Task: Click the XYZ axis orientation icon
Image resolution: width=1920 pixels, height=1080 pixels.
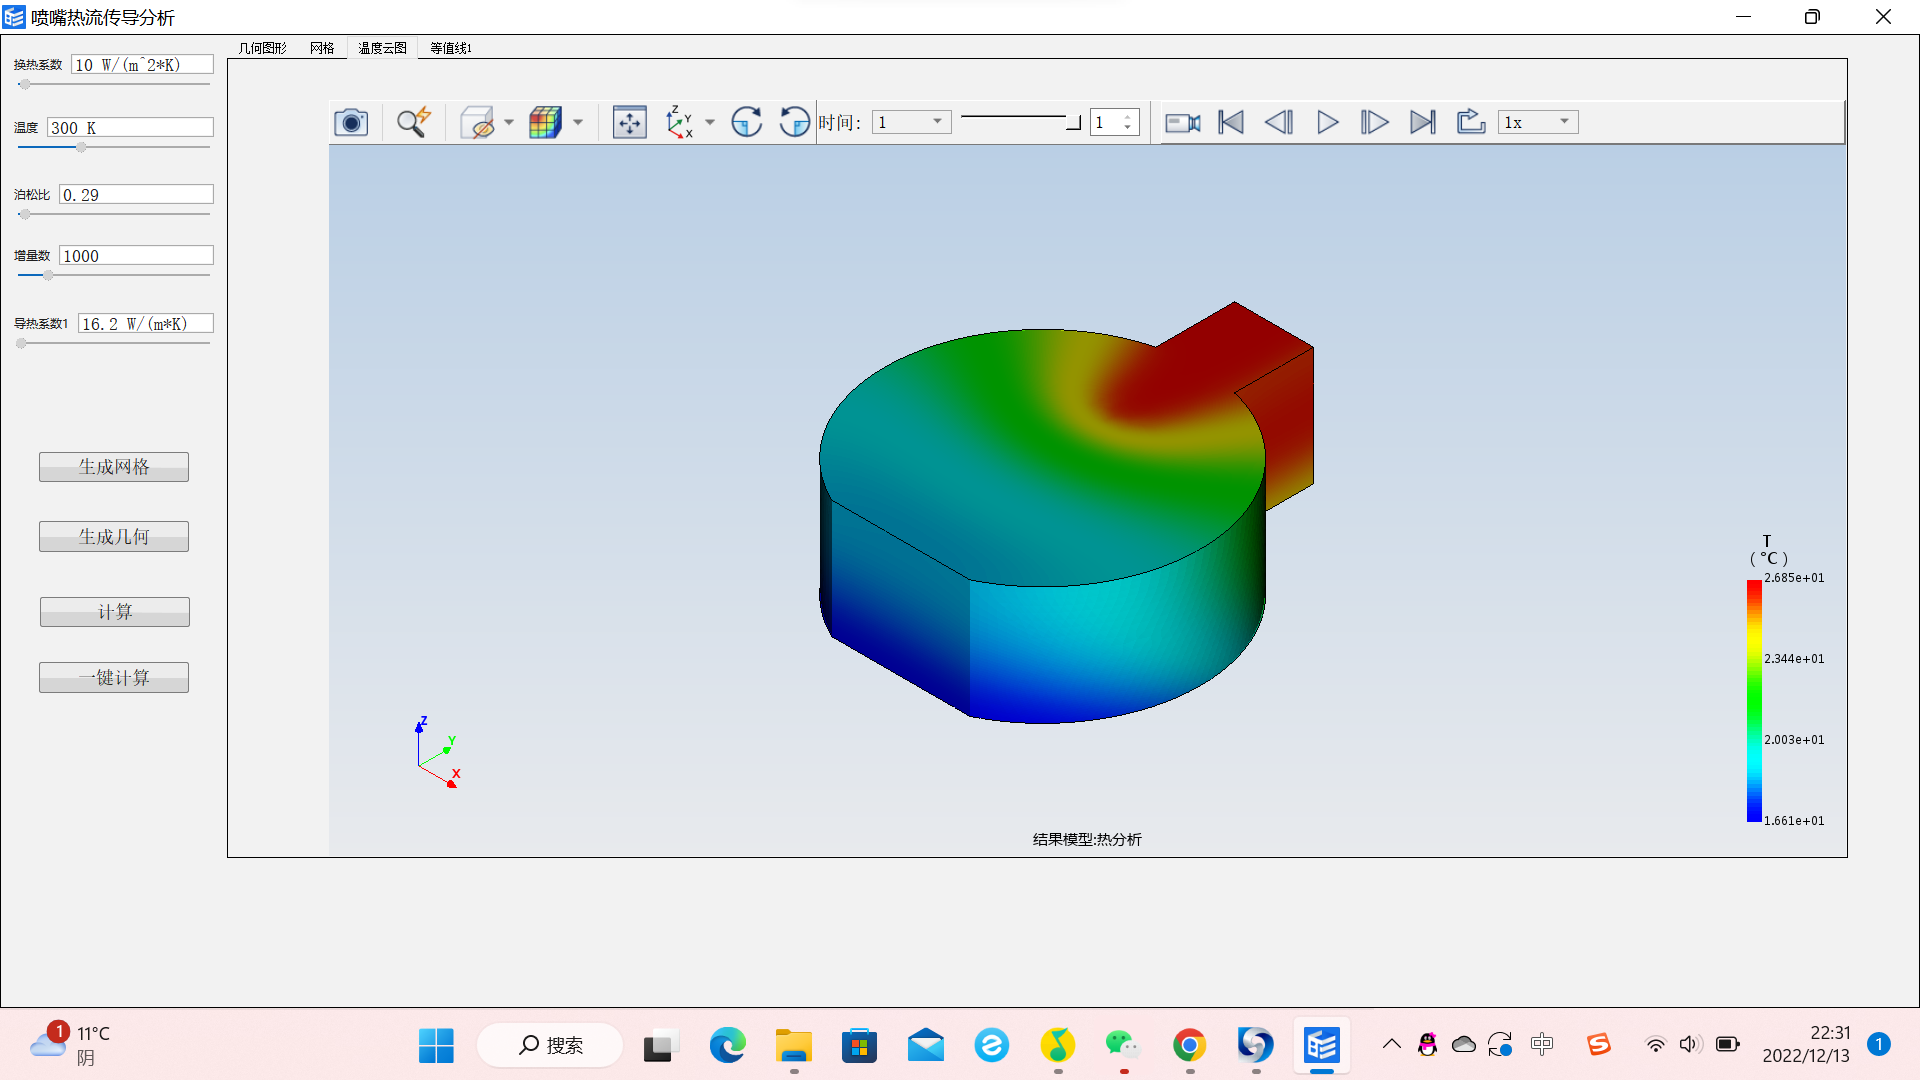Action: click(x=680, y=122)
